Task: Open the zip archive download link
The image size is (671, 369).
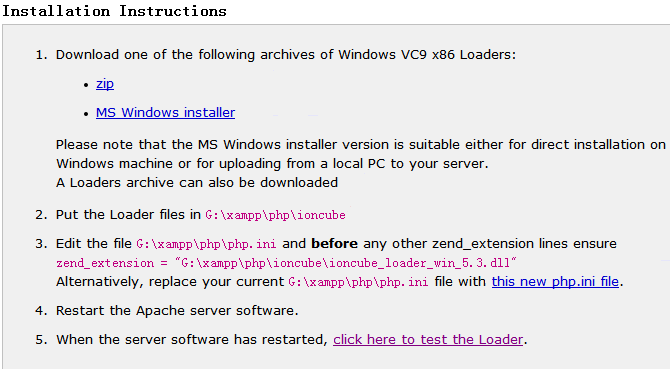Action: [x=105, y=84]
